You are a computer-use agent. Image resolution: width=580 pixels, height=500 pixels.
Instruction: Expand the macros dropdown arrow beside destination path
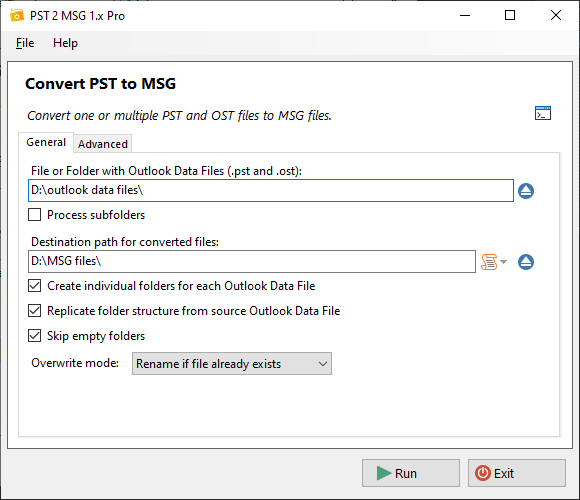click(503, 262)
